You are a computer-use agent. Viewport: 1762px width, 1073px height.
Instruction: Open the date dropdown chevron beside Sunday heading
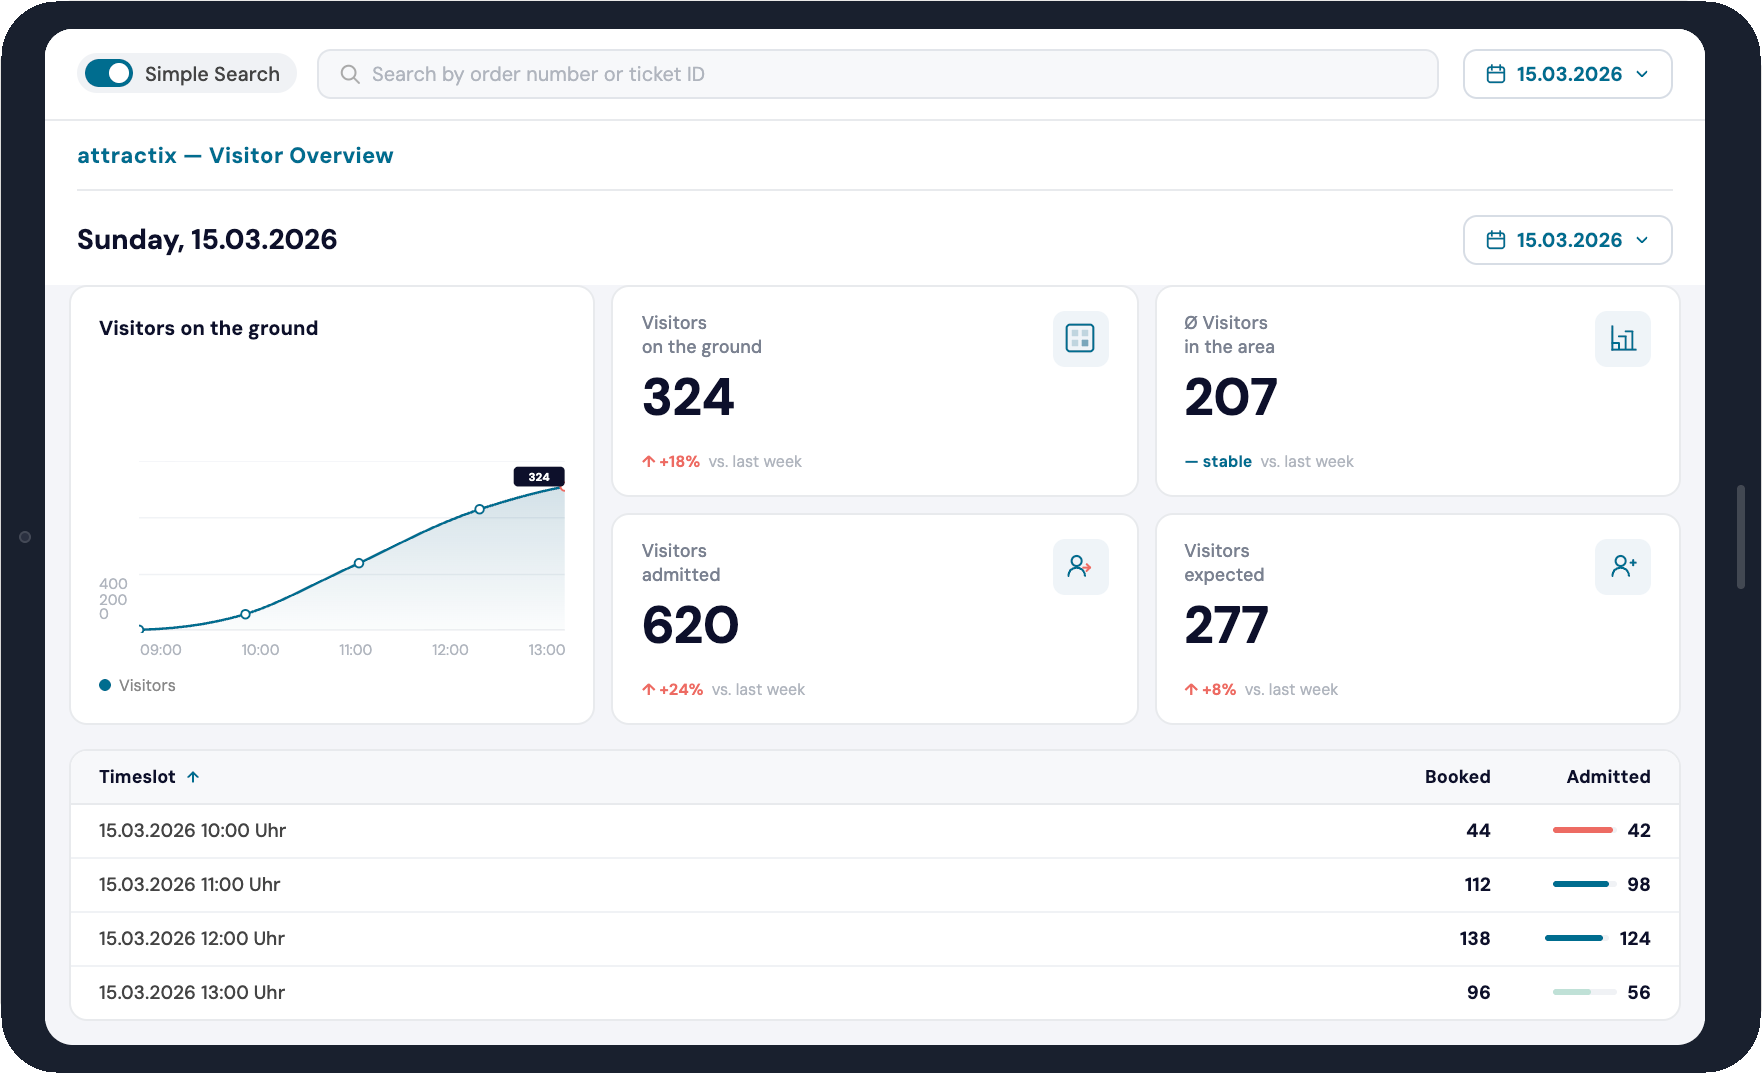pos(1642,240)
